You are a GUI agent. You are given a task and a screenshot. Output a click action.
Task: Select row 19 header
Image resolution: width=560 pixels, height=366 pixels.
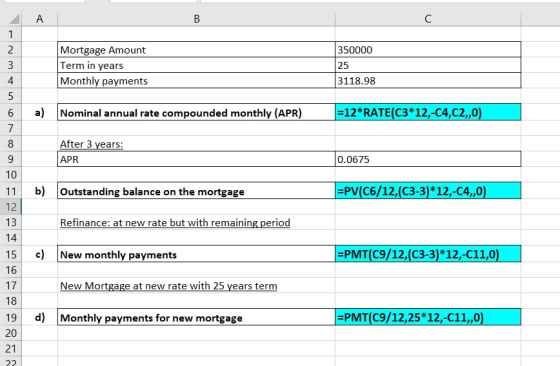(x=11, y=317)
